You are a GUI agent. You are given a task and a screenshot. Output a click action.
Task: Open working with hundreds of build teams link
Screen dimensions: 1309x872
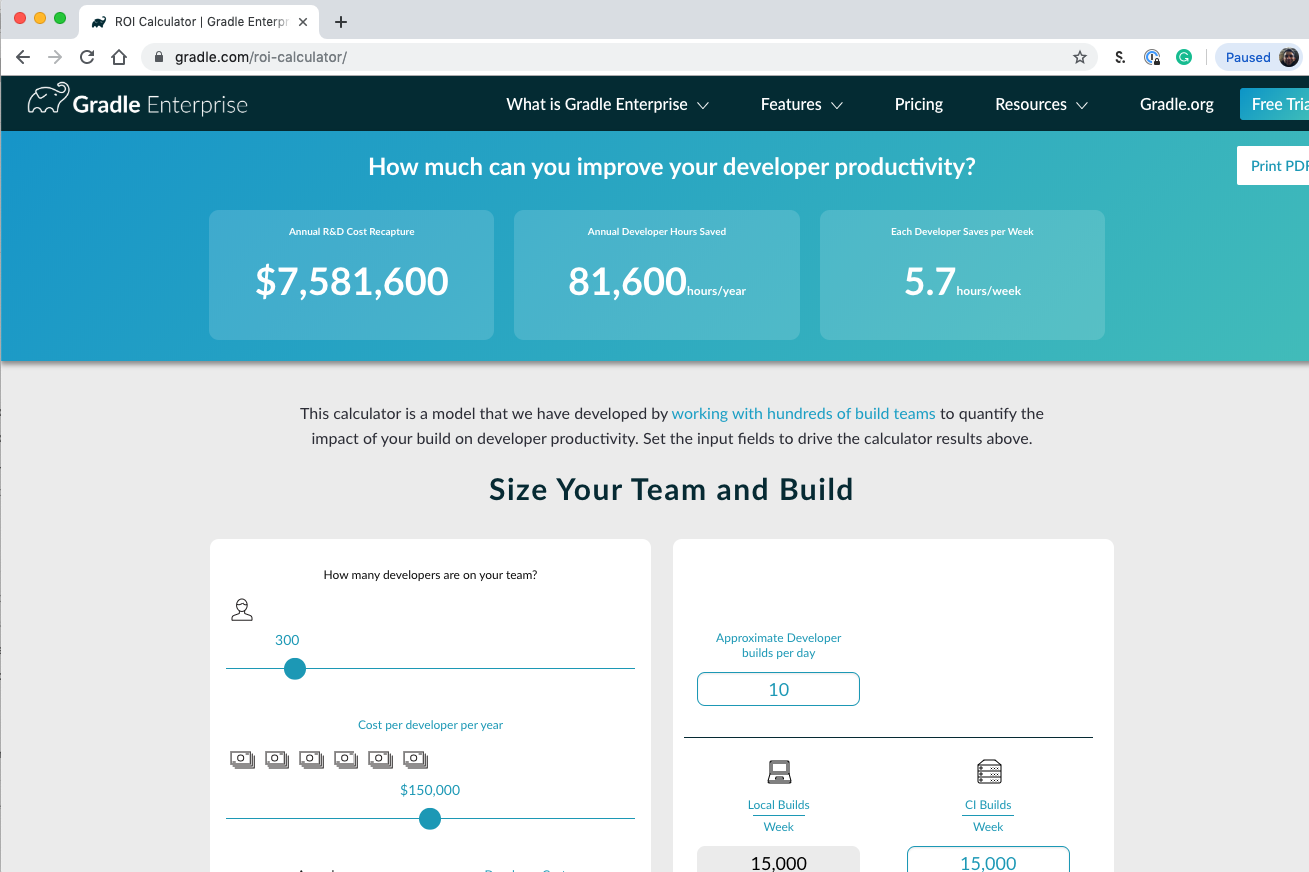click(x=803, y=413)
